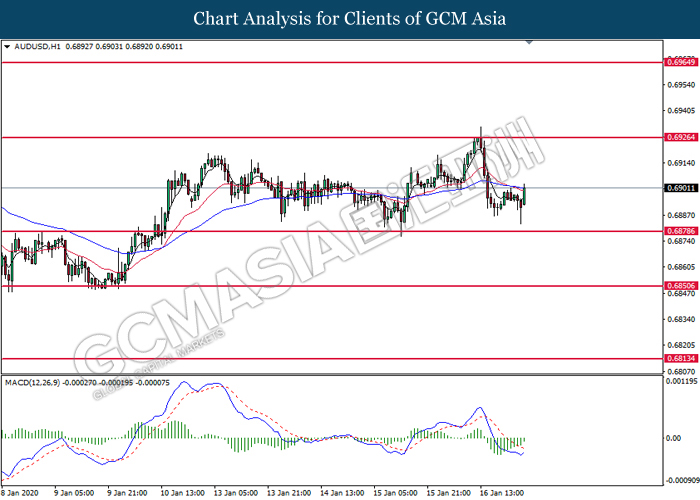Click the chart shift triangle marker at top

click(529, 44)
